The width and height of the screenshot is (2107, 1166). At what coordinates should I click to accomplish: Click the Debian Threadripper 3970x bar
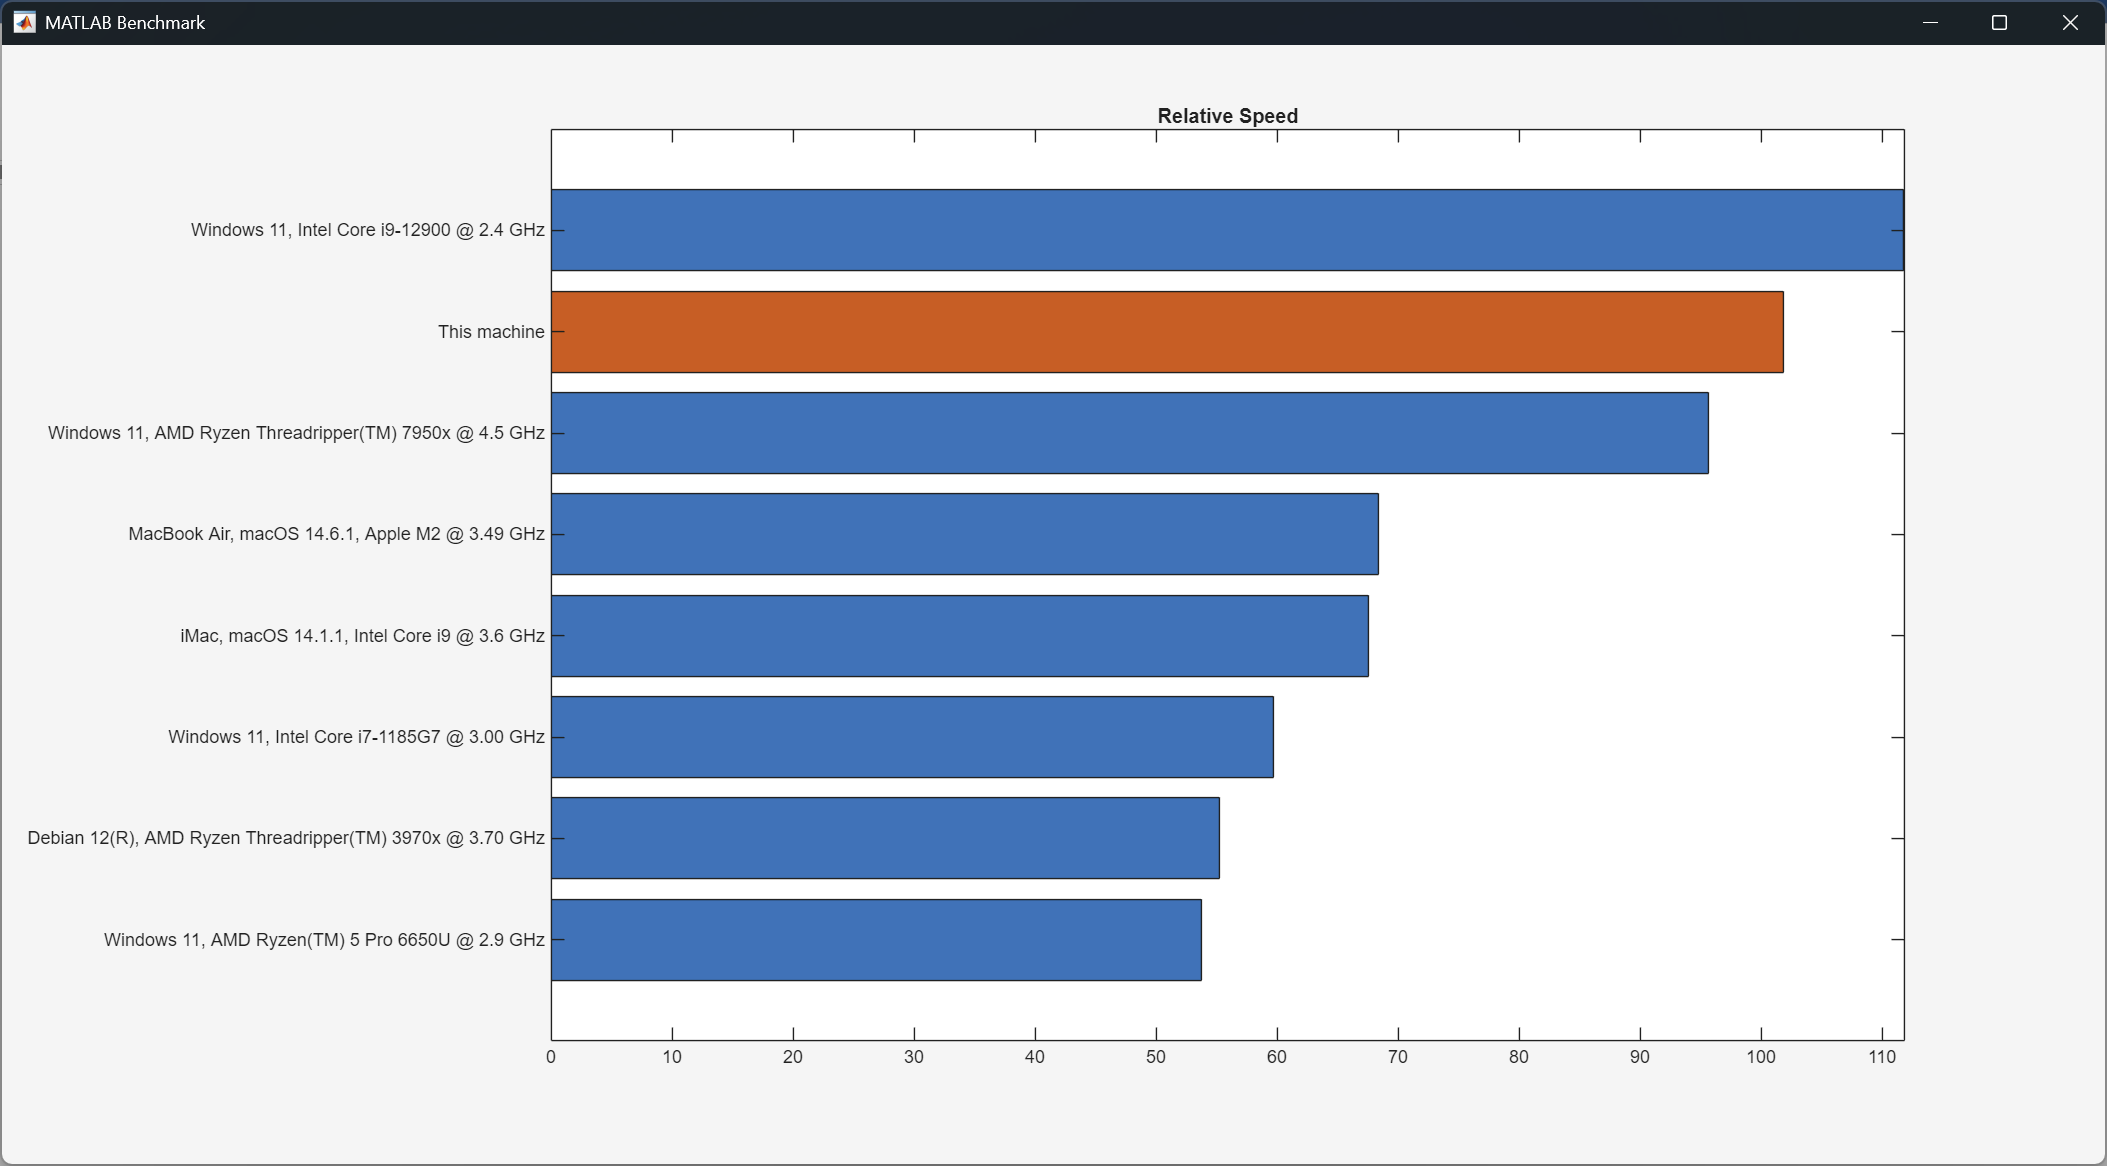tap(885, 838)
